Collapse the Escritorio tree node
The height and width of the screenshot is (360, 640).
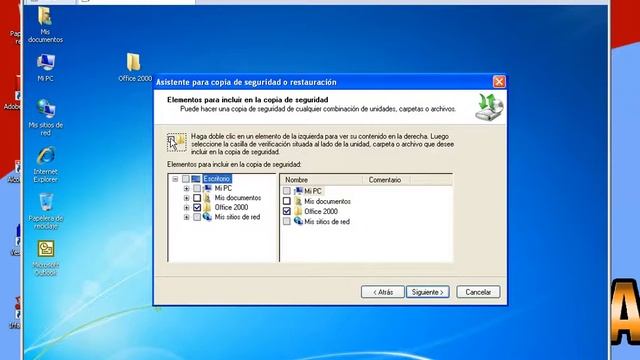[x=175, y=179]
